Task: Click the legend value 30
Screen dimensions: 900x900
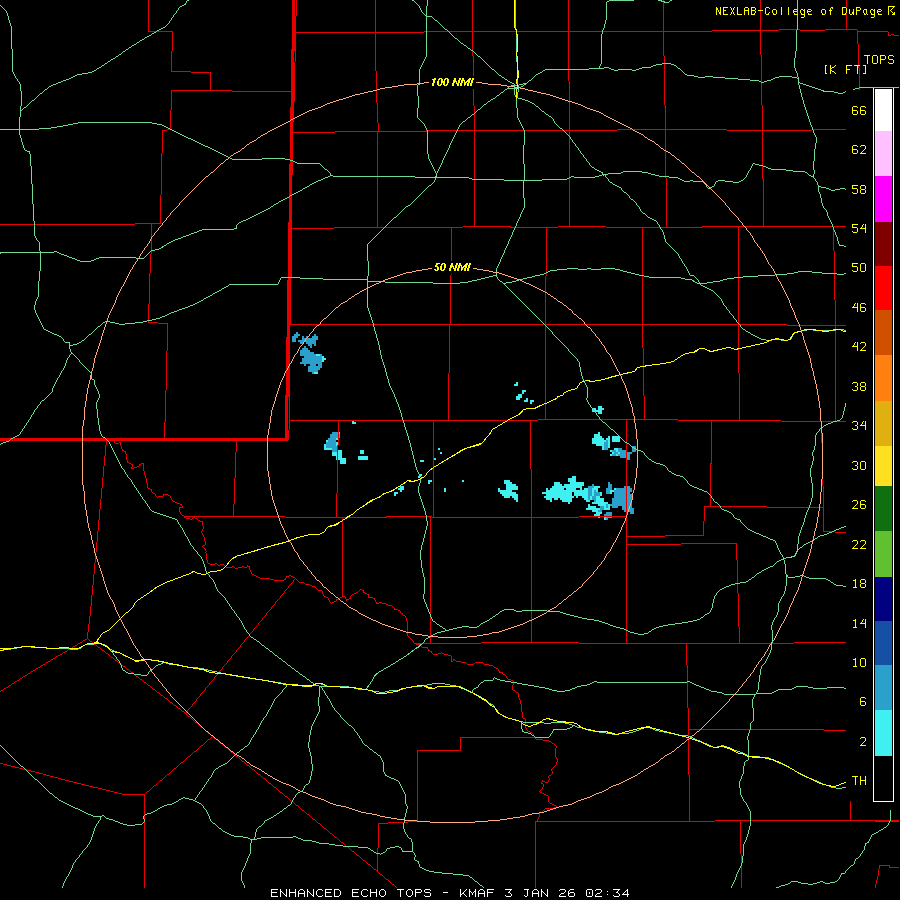Action: [x=859, y=465]
